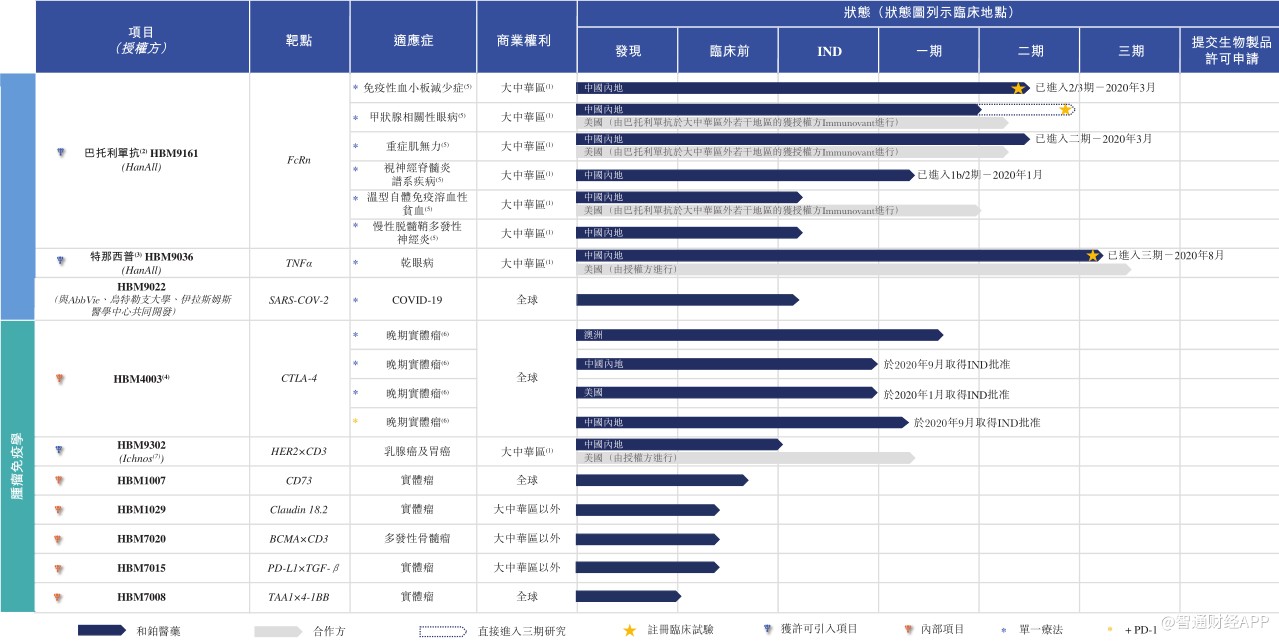Click the 已進入三期－2020年8月 status text
The width and height of the screenshot is (1279, 641).
pos(1165,256)
